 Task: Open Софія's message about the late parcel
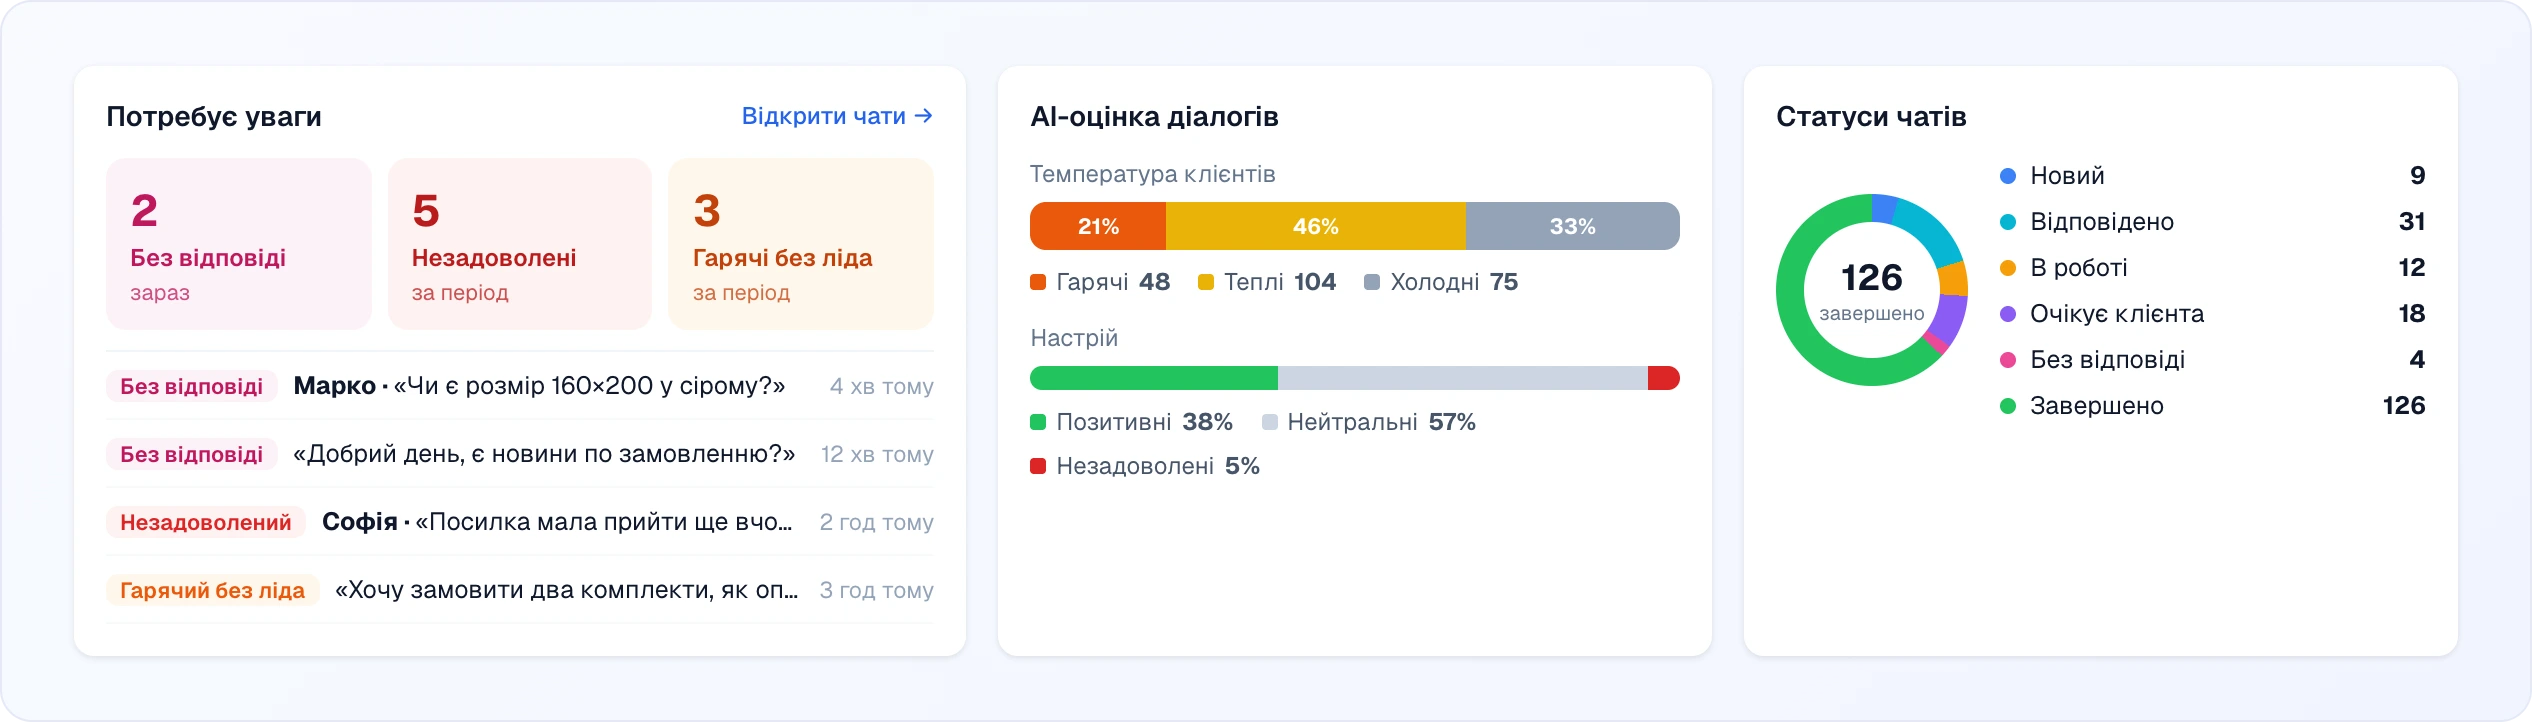[x=520, y=522]
